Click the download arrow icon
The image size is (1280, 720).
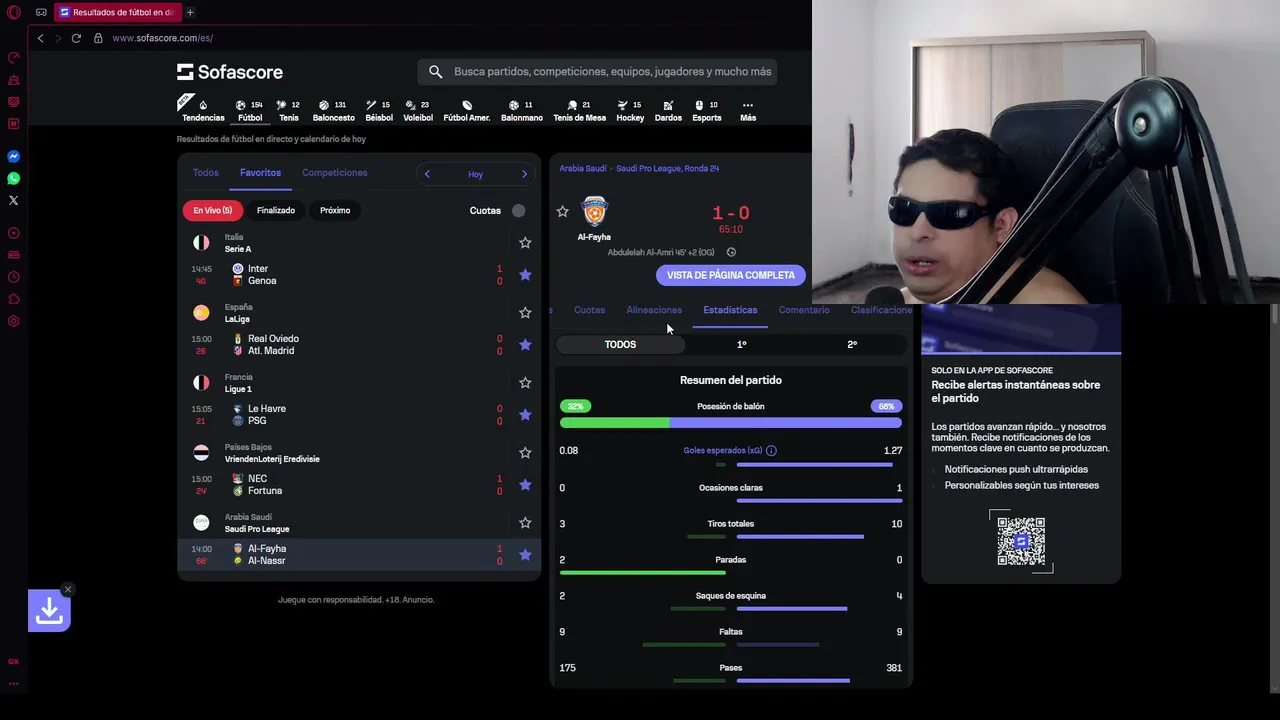49,610
